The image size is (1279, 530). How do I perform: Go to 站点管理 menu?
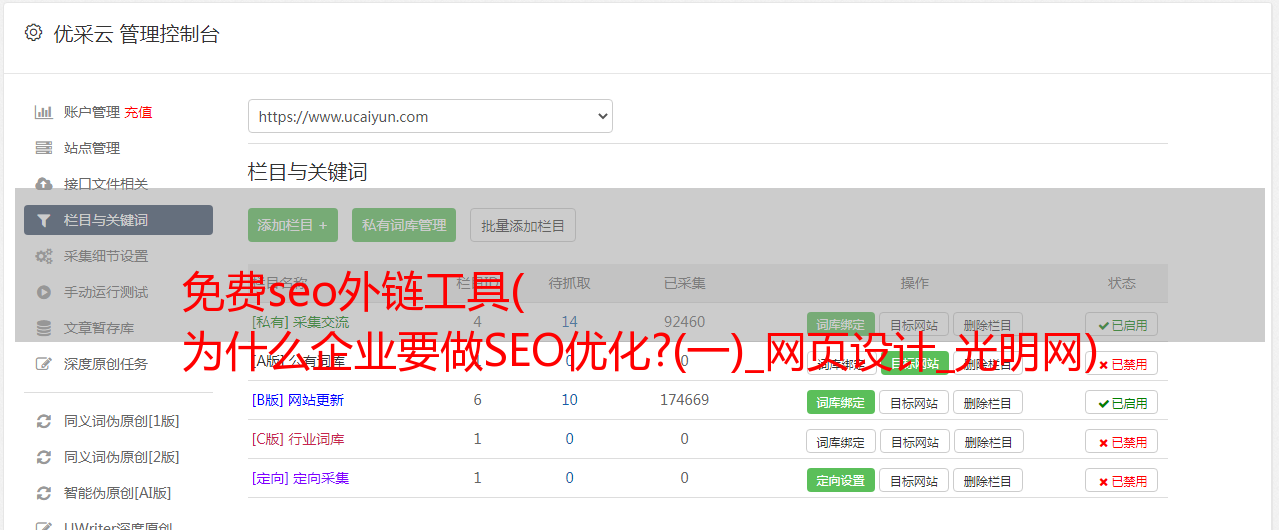click(92, 148)
